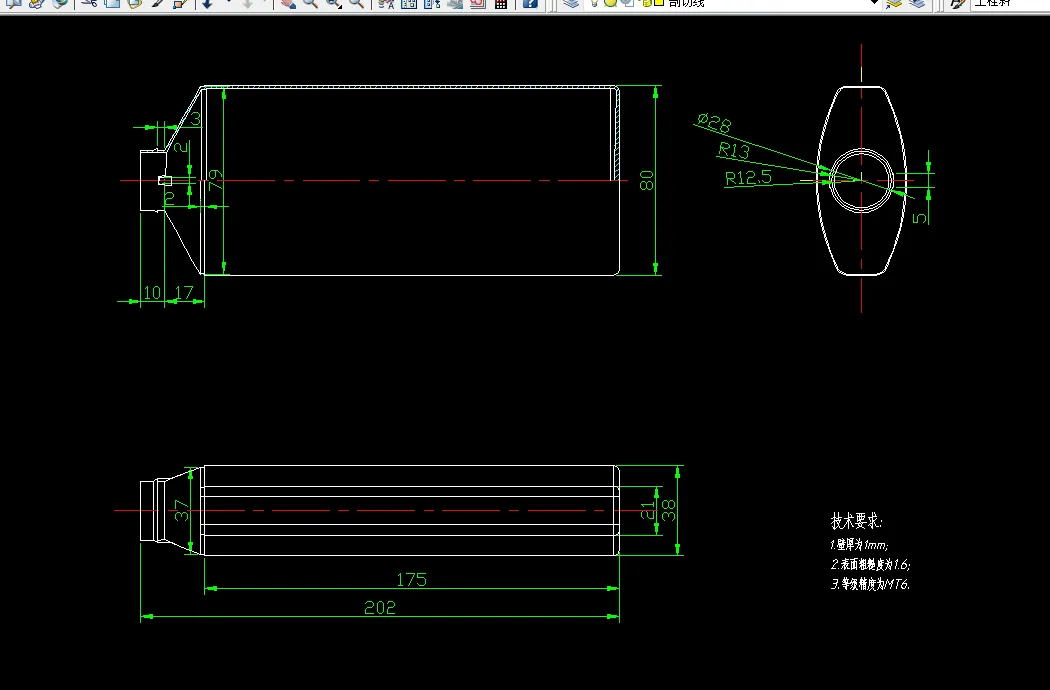Select the 5 dimension beside end view
Screen dimensions: 1050x690
click(x=920, y=218)
